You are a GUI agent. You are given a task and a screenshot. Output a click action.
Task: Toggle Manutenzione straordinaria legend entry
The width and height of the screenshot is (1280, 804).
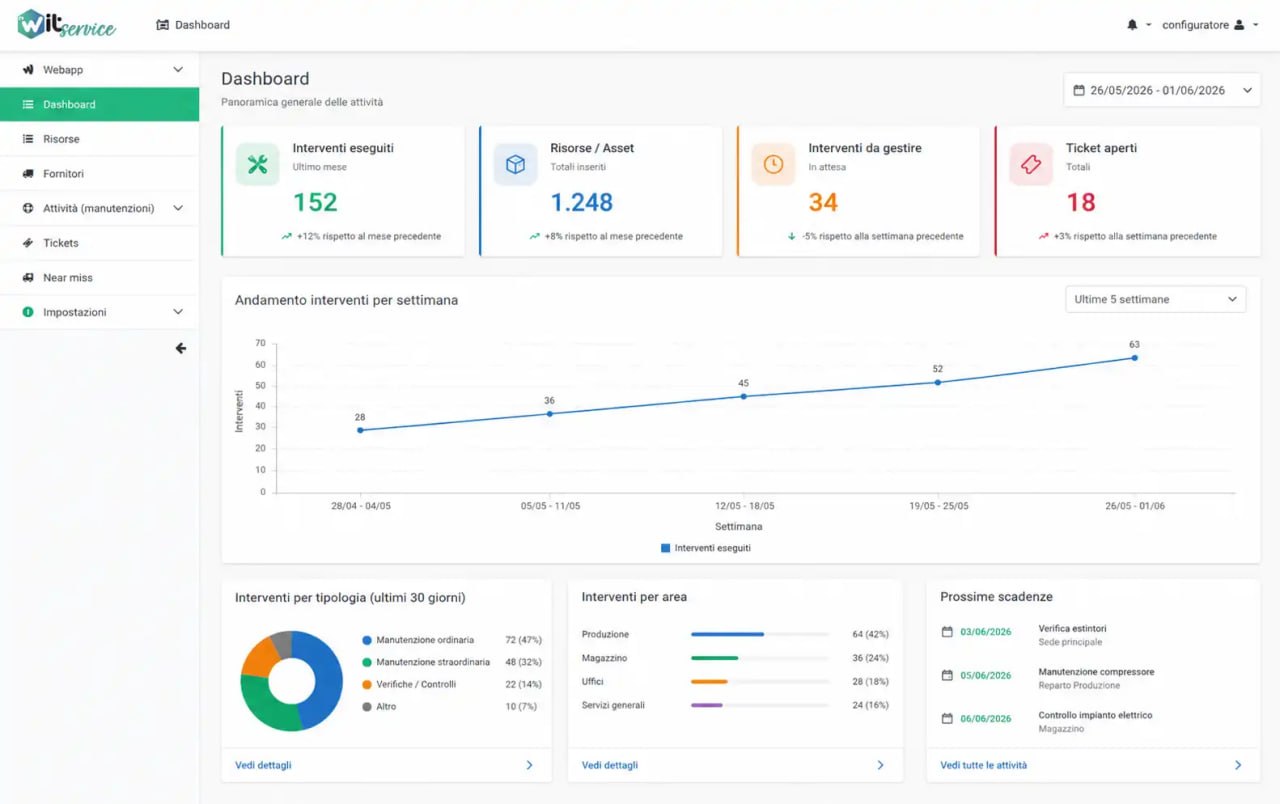(x=426, y=662)
